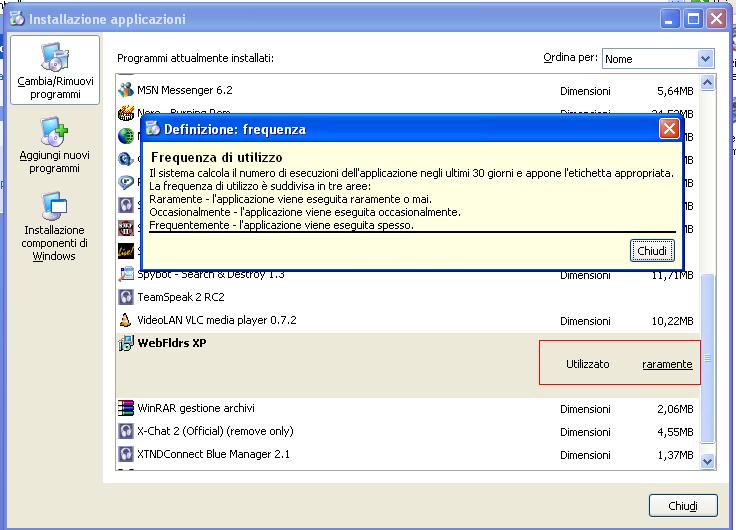Screen dimensions: 736x530
Task: Click the TeamSpeak 2 RC2 icon
Action: (126, 297)
